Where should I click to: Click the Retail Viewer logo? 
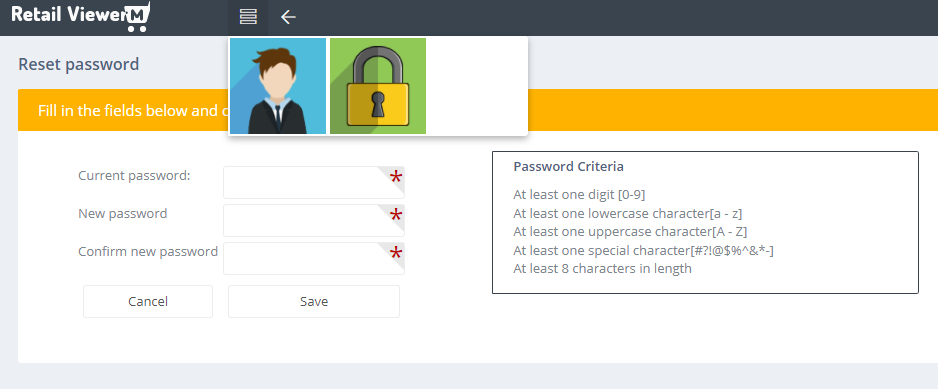coord(81,16)
